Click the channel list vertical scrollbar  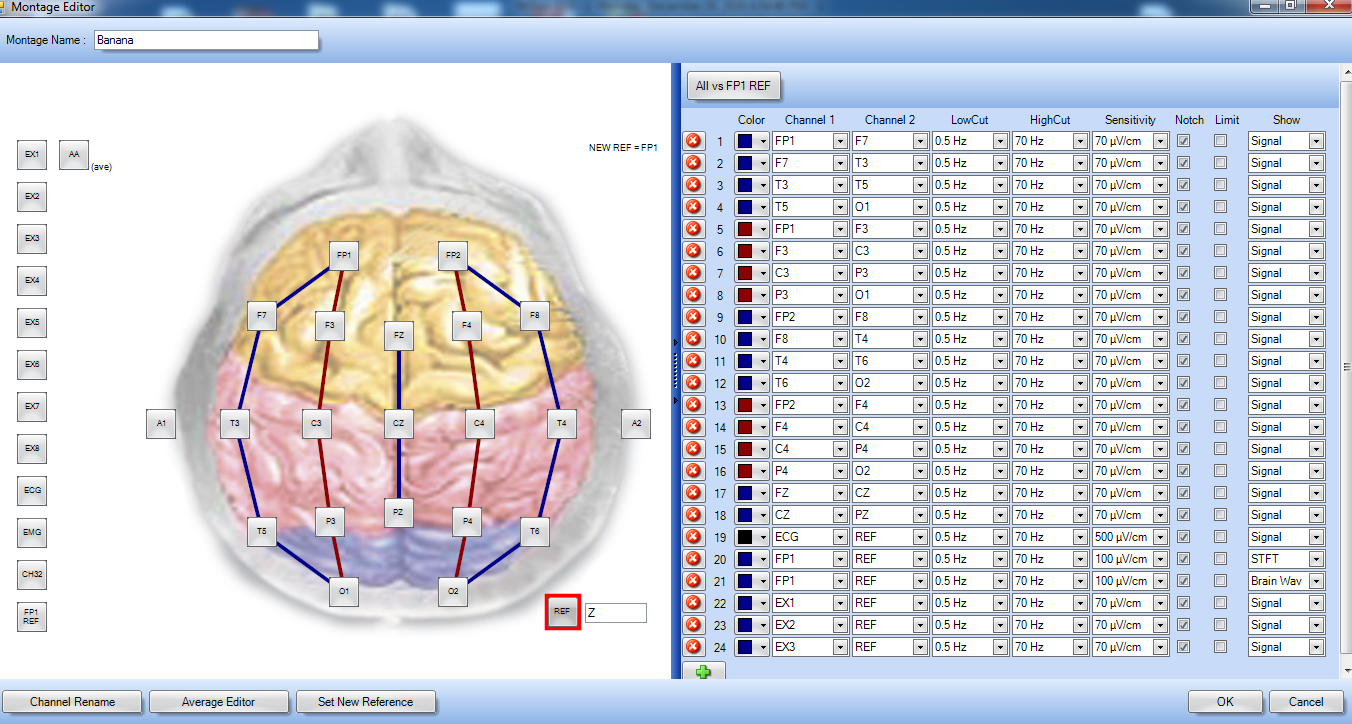tap(1345, 365)
